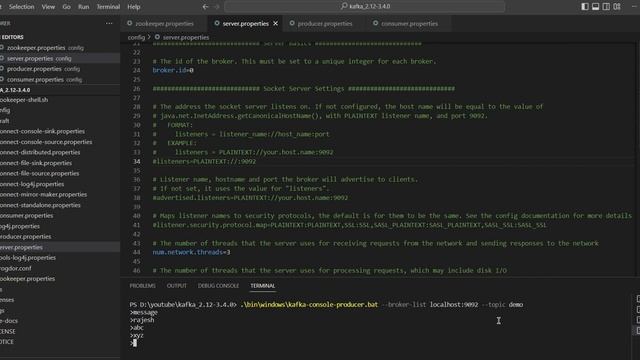This screenshot has height=360, width=640.
Task: Switch to the Output panel tab
Action: (x=177, y=286)
